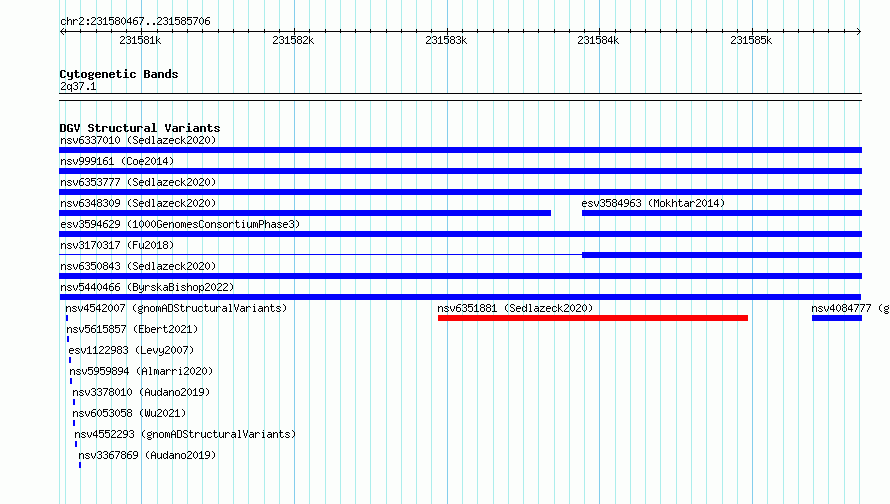Viewport: 890px width, 504px height.
Task: Click the left arrow of the ruler
Action: pos(62,31)
